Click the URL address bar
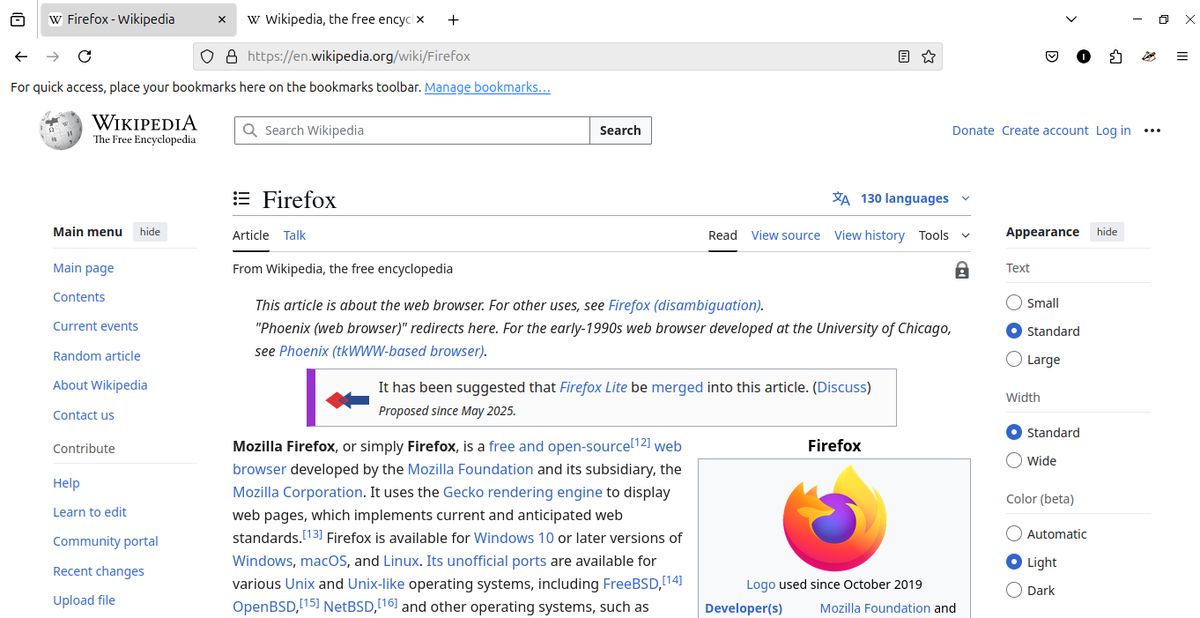This screenshot has height=618, width=1200. (x=568, y=57)
